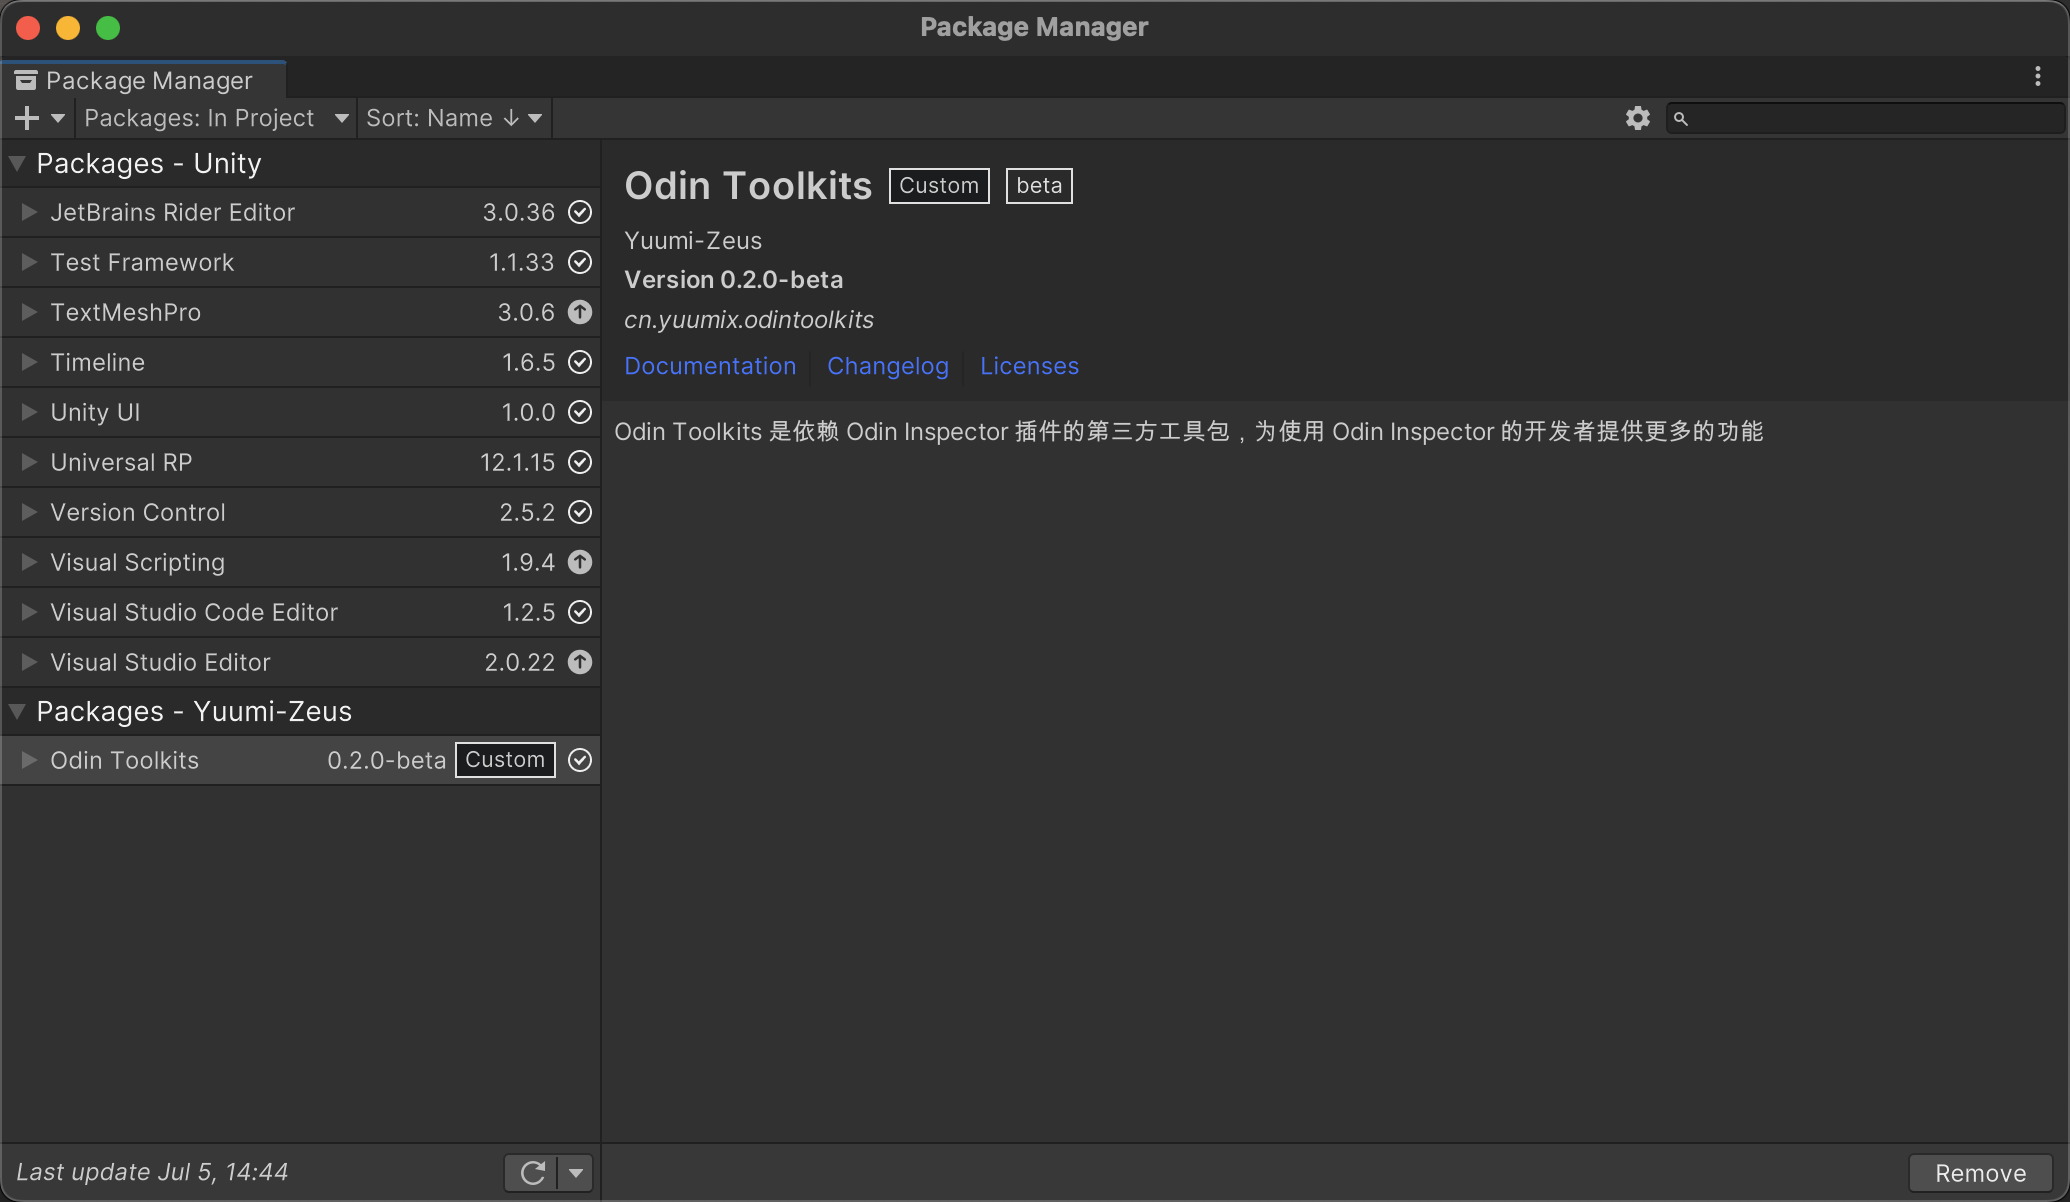Viewport: 2070px width, 1202px height.
Task: Click the Custom badge beside title
Action: click(939, 186)
